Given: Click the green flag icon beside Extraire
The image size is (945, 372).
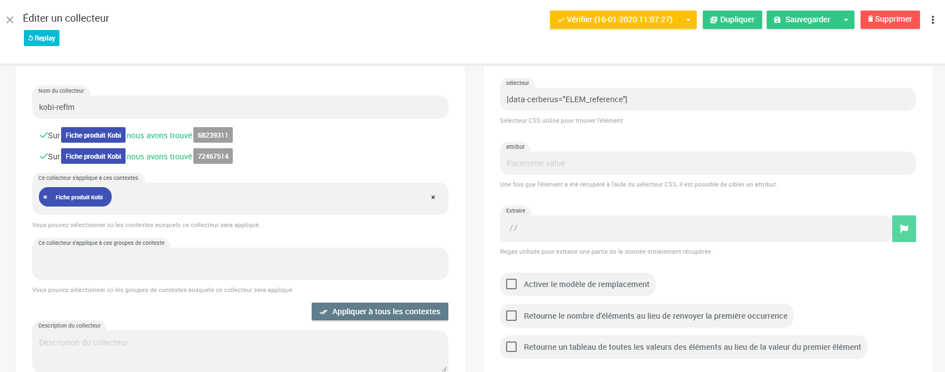Looking at the screenshot, I should pos(904,229).
